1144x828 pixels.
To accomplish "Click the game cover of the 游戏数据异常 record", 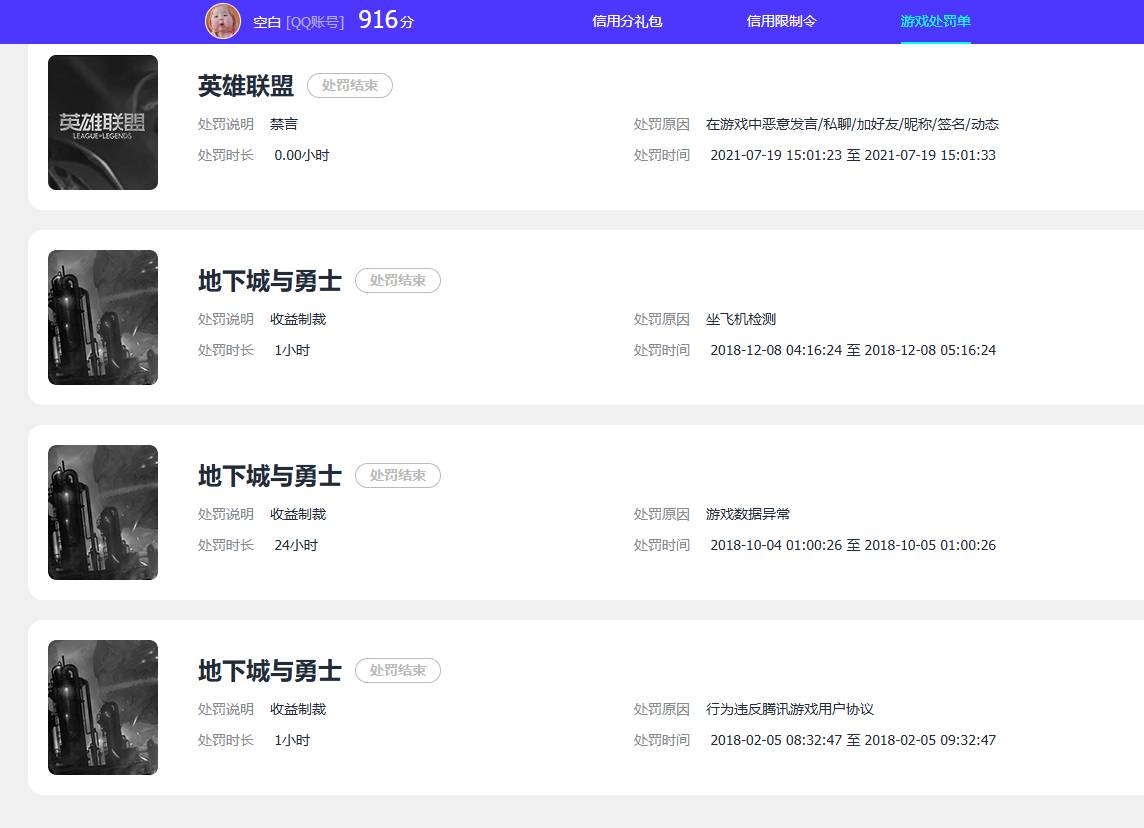I will pos(103,512).
